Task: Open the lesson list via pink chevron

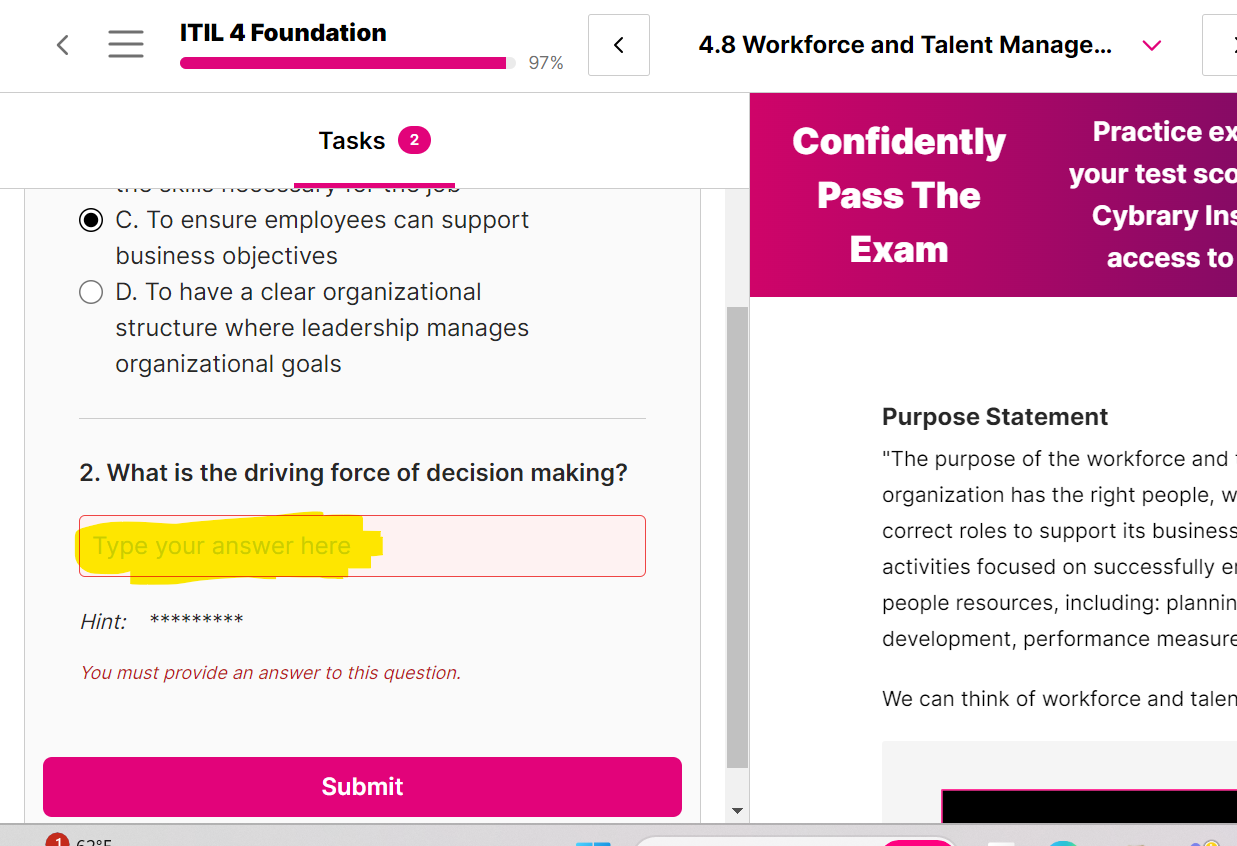Action: coord(1152,45)
